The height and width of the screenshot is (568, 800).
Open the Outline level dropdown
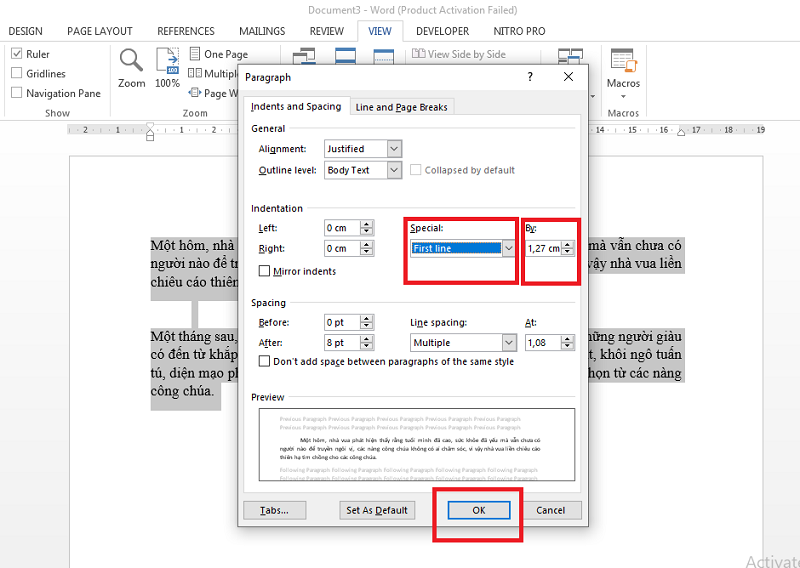click(394, 170)
